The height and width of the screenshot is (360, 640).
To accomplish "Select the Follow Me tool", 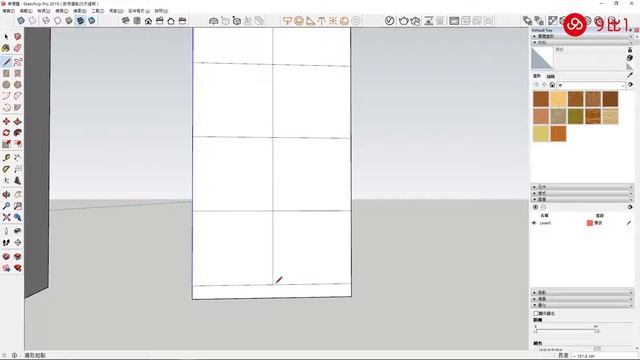I will 18,133.
